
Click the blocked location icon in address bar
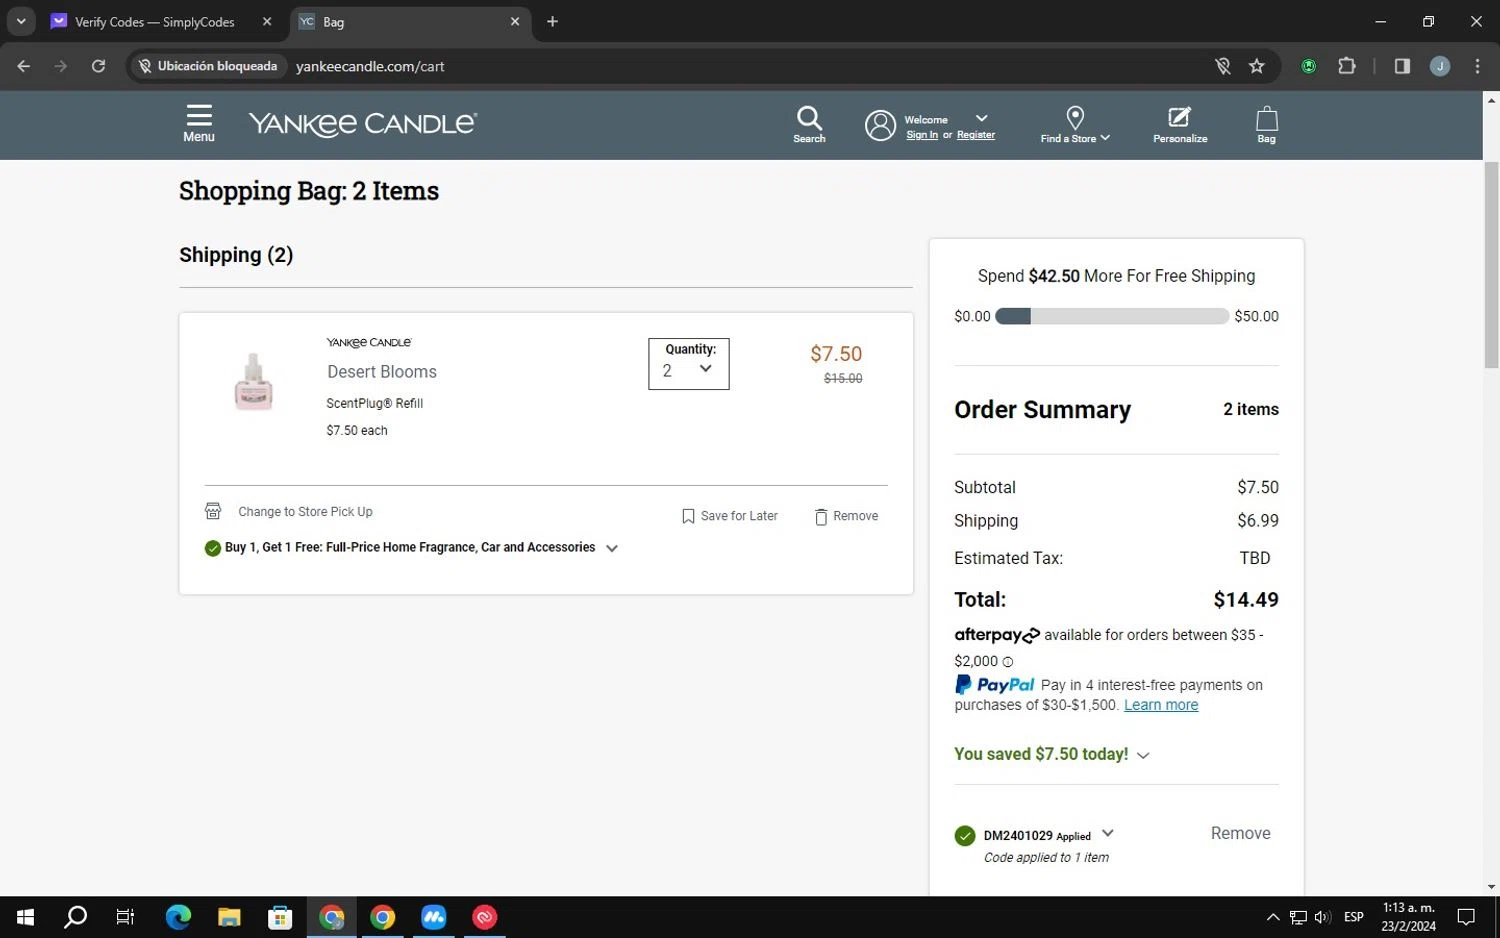[1222, 66]
